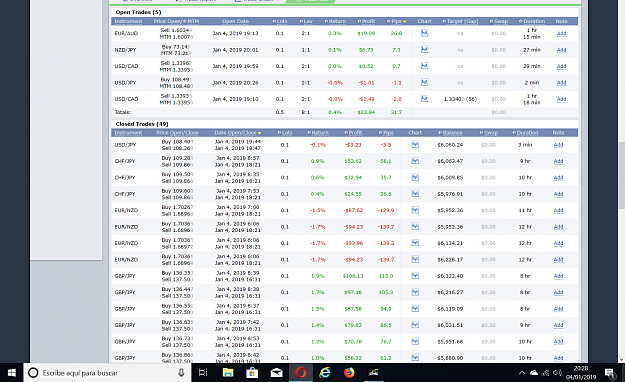The width and height of the screenshot is (625, 382).
Task: Sort closed trades by Price Open/Close
Action: click(177, 132)
